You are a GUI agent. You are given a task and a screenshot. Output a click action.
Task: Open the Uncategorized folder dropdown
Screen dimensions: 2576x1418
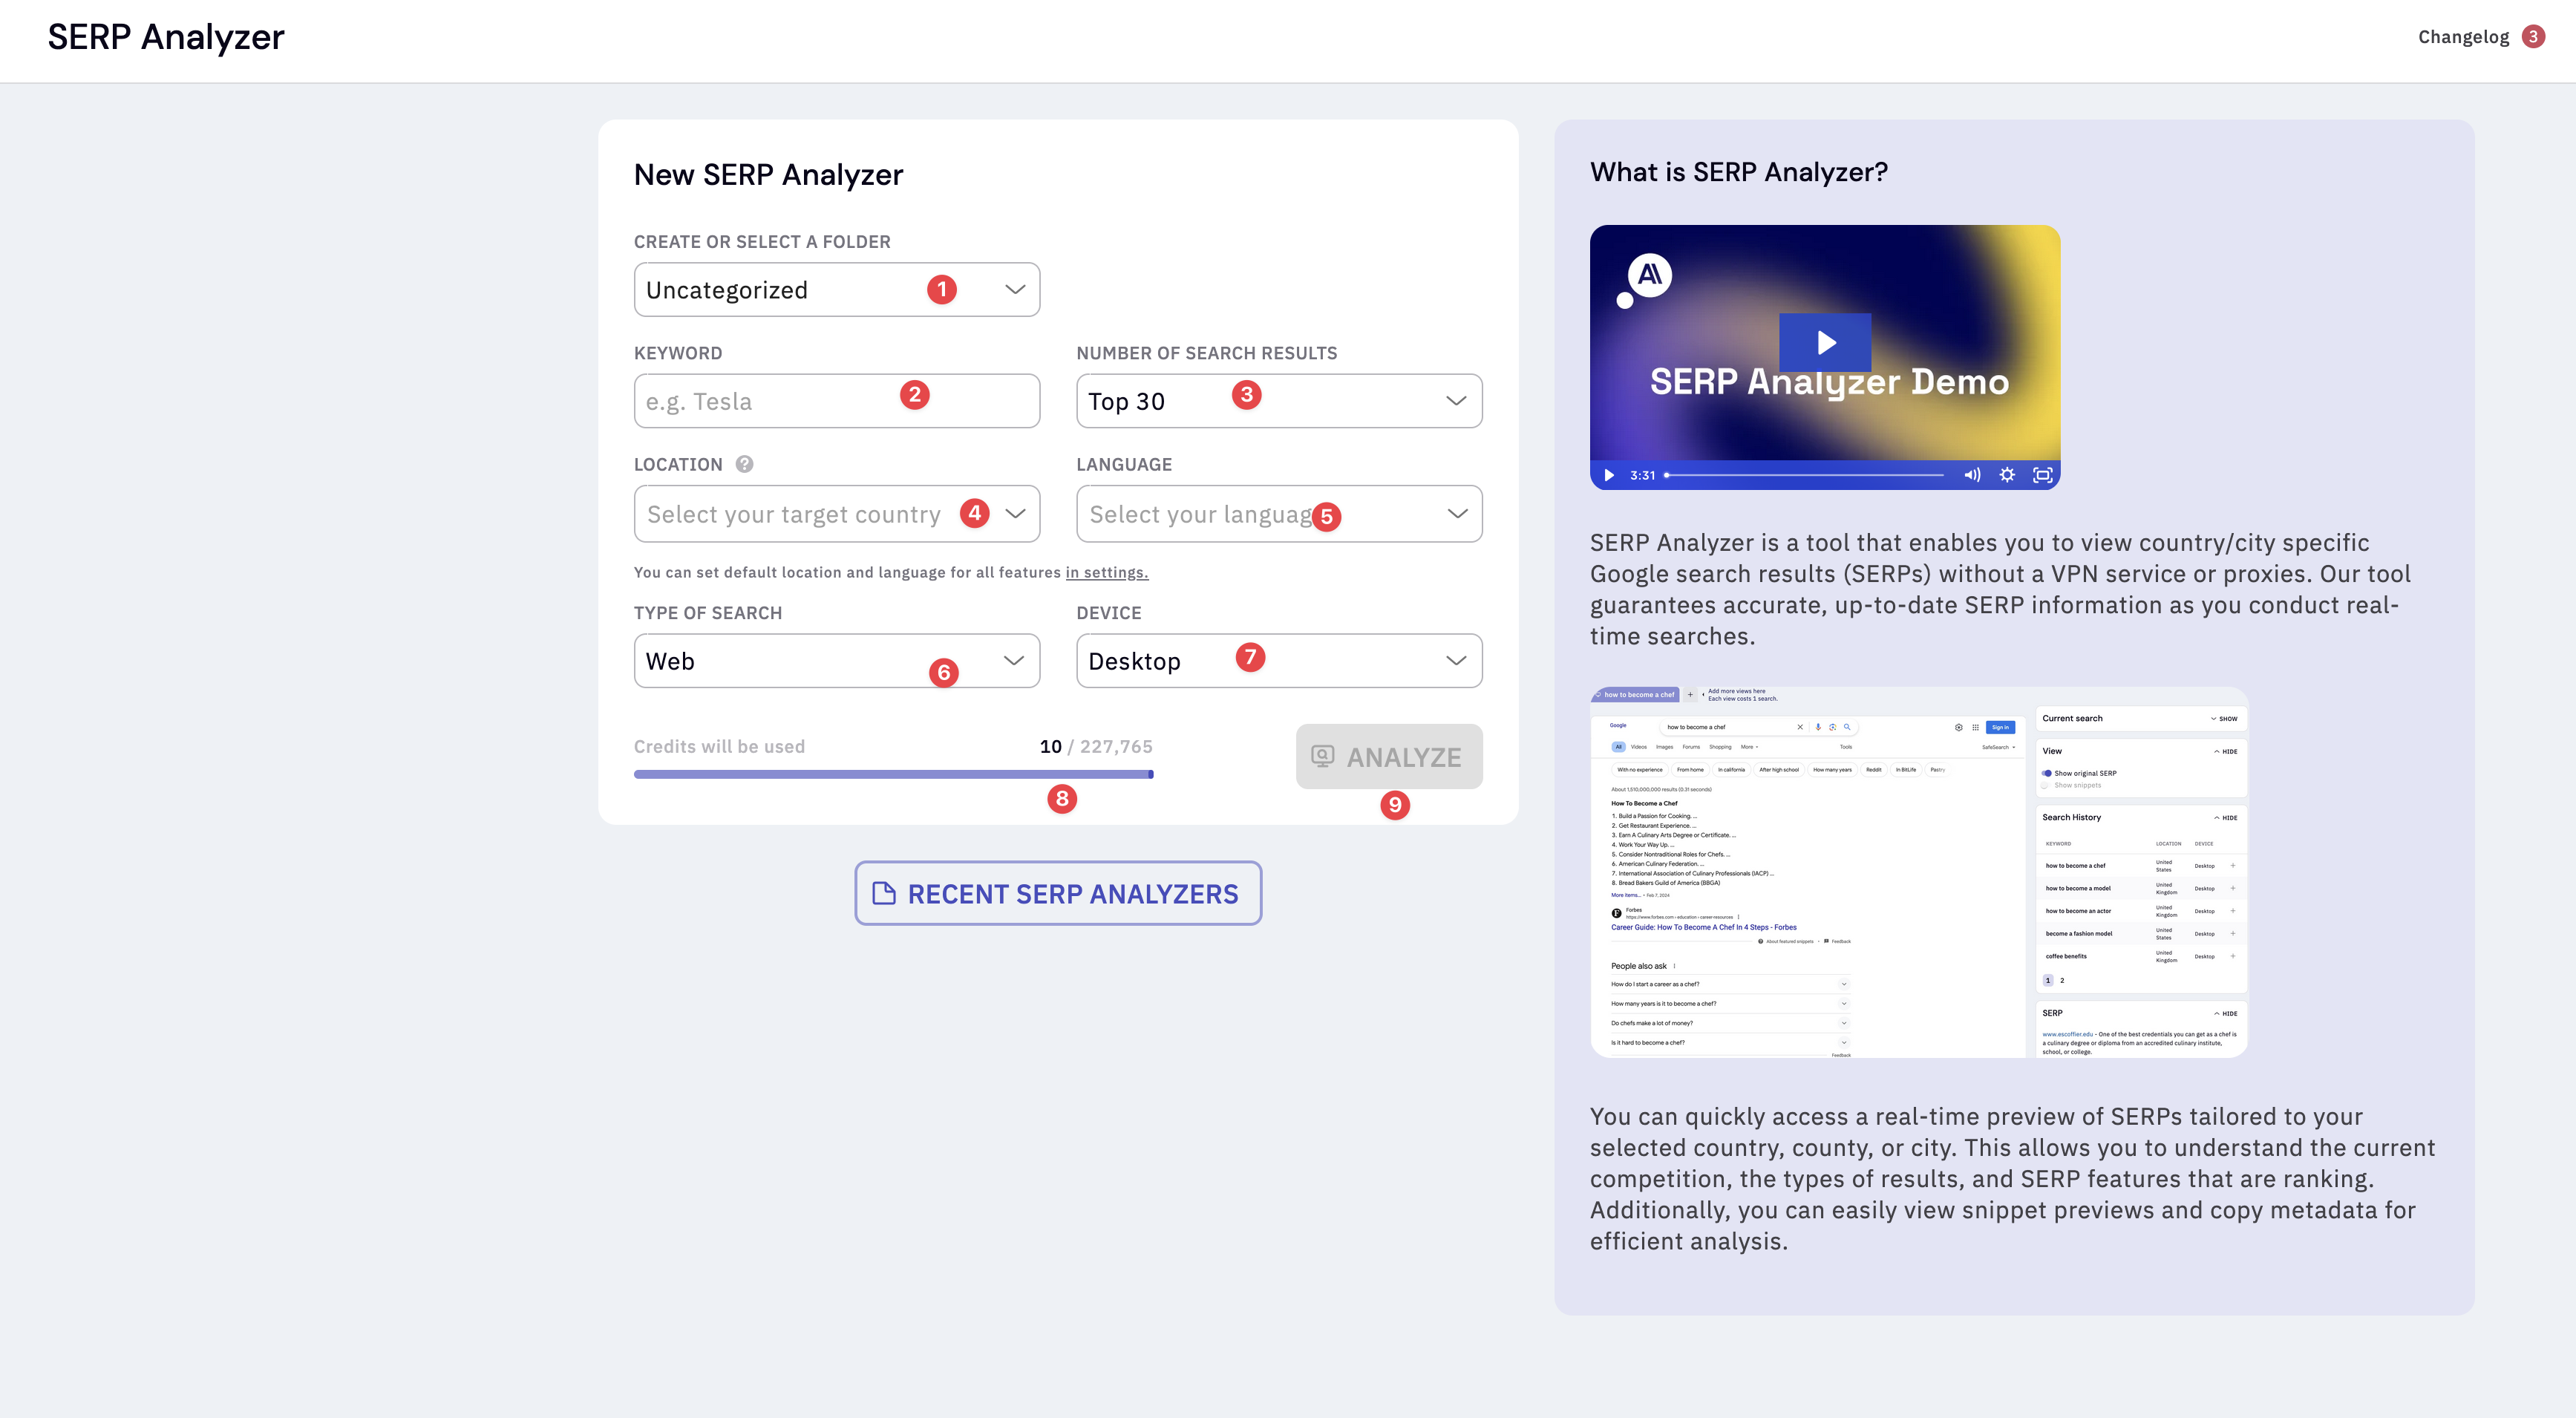tap(836, 290)
